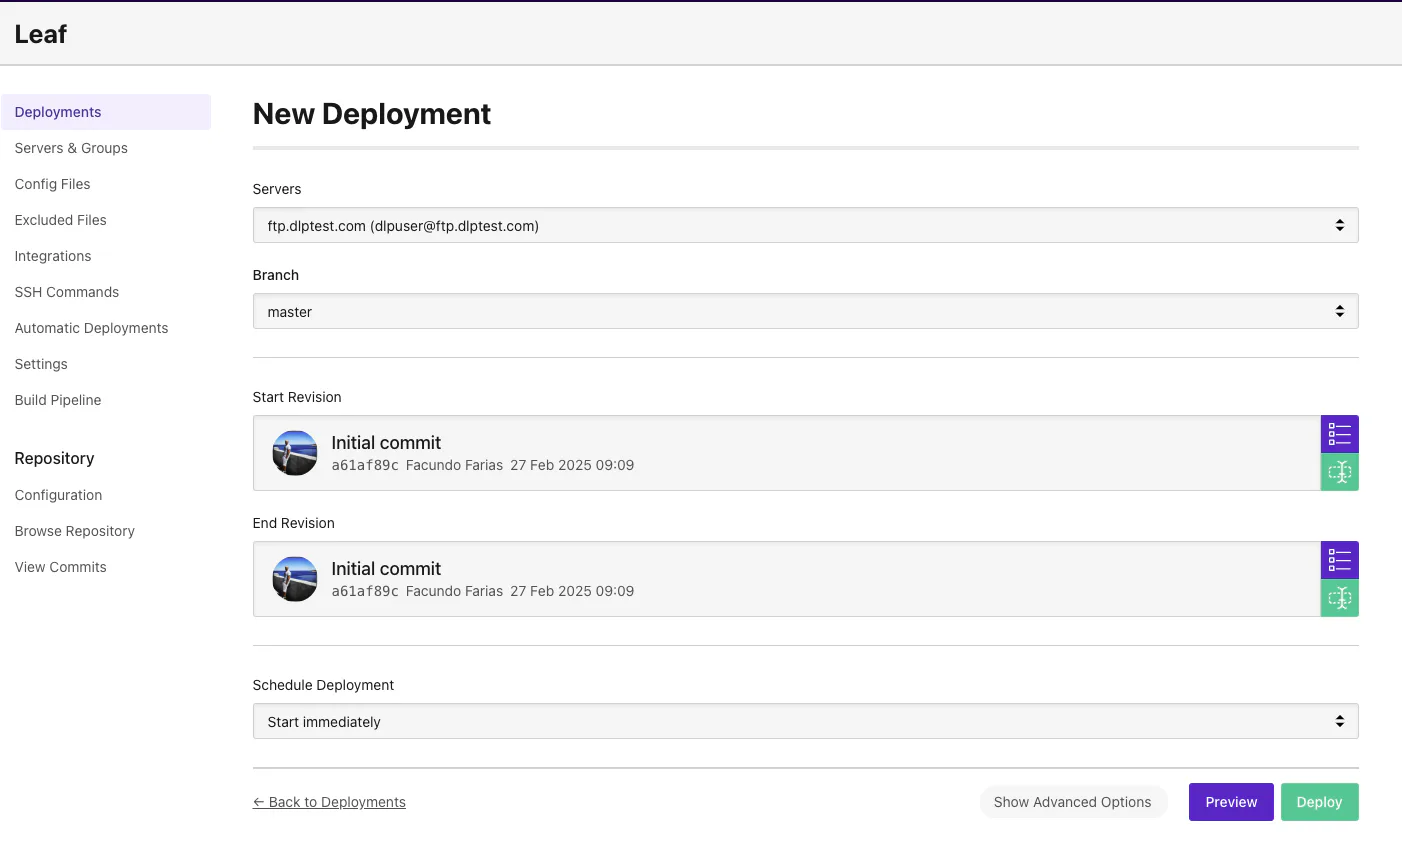Viewport: 1402px width, 863px height.
Task: Open the Servers dropdown
Action: click(805, 225)
